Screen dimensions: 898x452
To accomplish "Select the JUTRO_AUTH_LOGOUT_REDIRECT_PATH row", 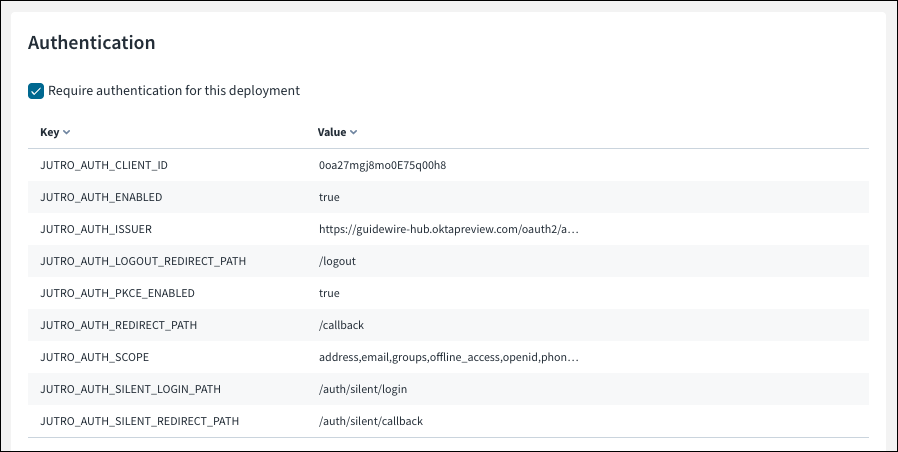I will click(448, 261).
